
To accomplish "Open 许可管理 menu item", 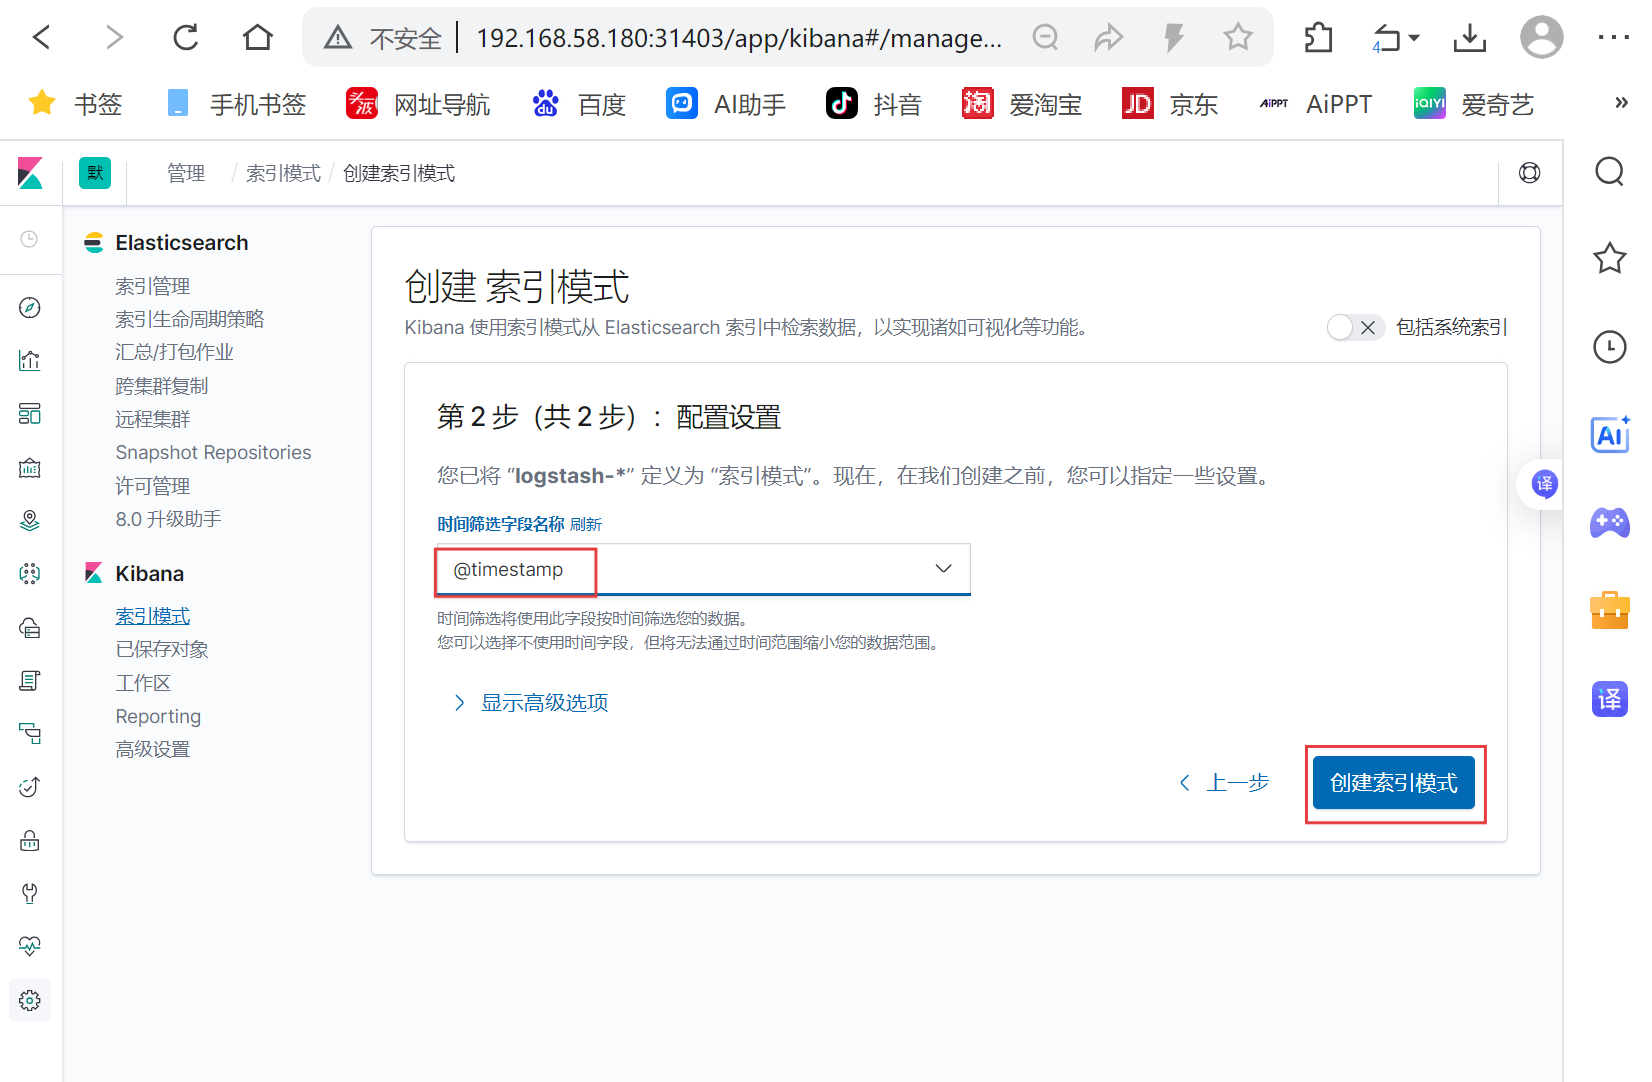I will click(153, 486).
